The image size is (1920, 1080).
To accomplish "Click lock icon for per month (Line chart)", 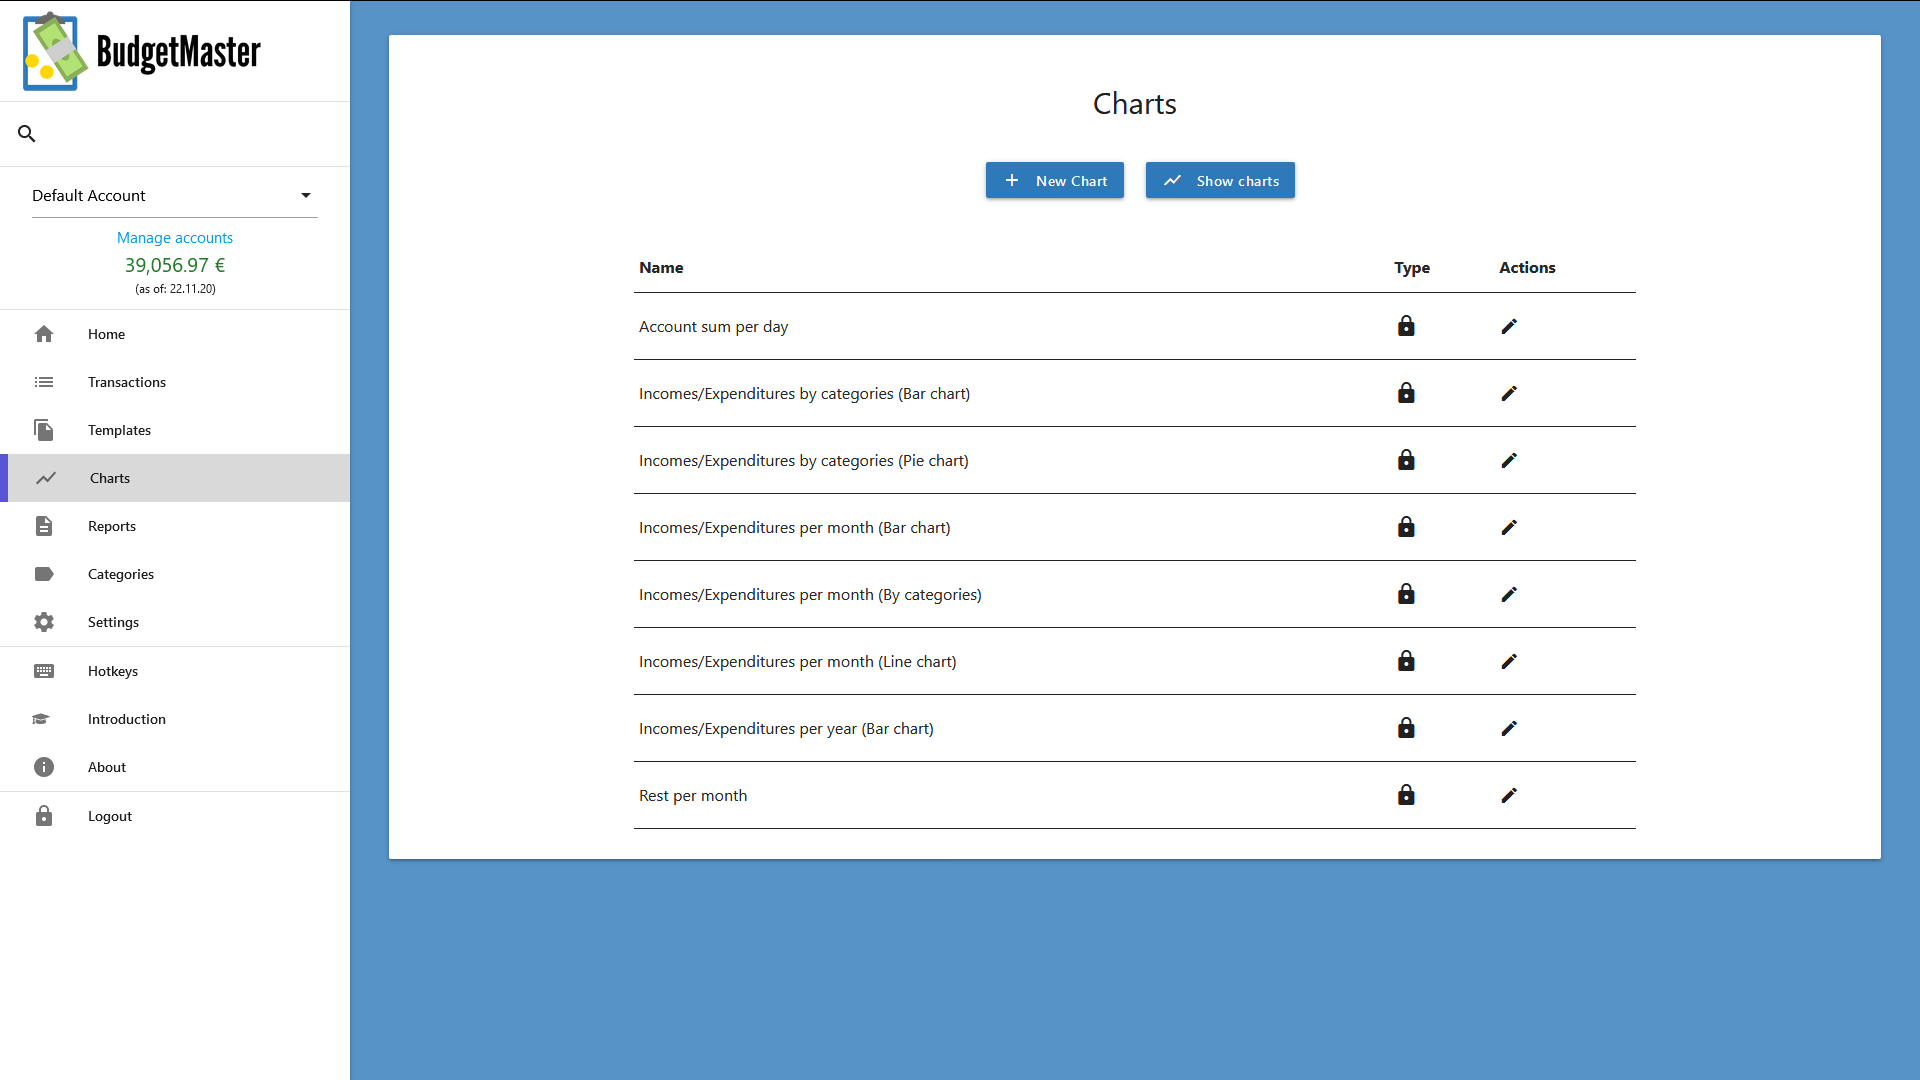I will 1406,661.
